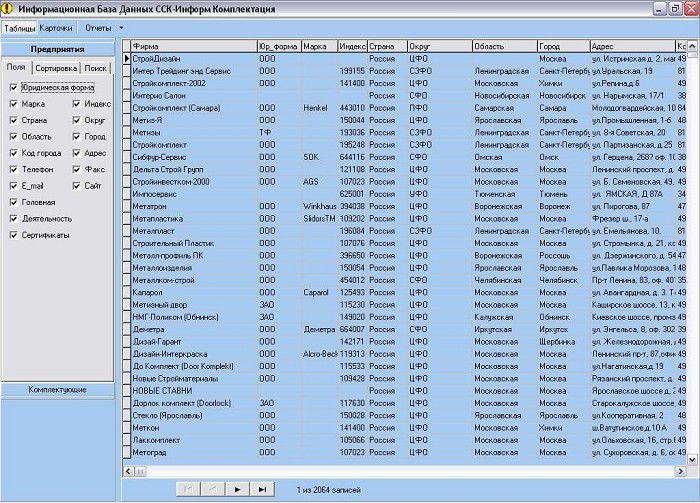Image resolution: width=700 pixels, height=503 pixels.
Task: Switch to the Таблицы tab
Action: [x=19, y=28]
